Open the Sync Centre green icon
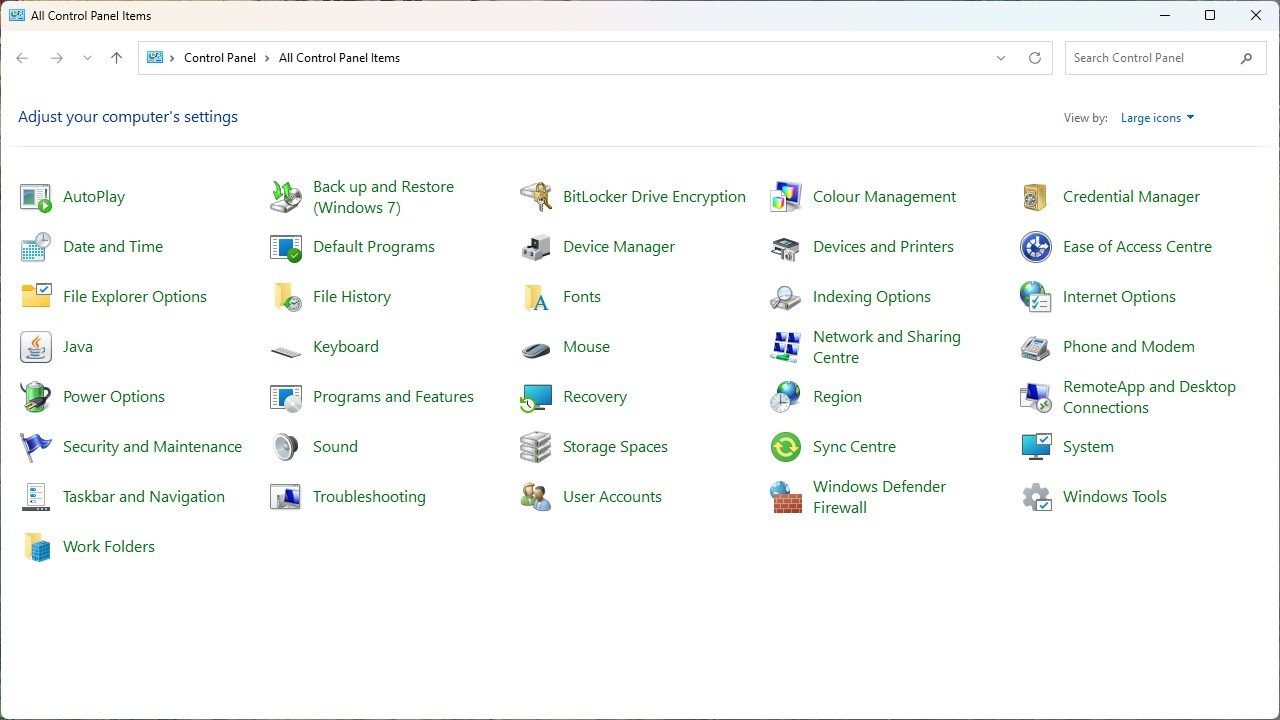 786,447
